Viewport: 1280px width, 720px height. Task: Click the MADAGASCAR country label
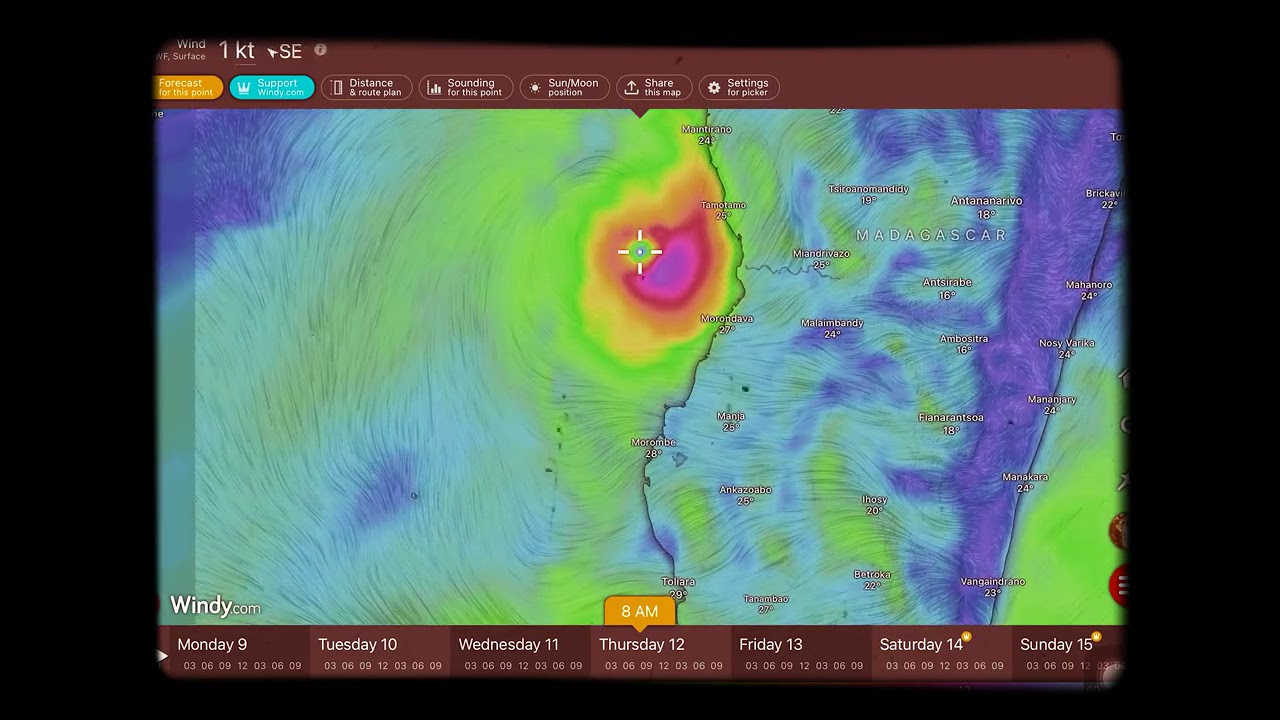(931, 235)
